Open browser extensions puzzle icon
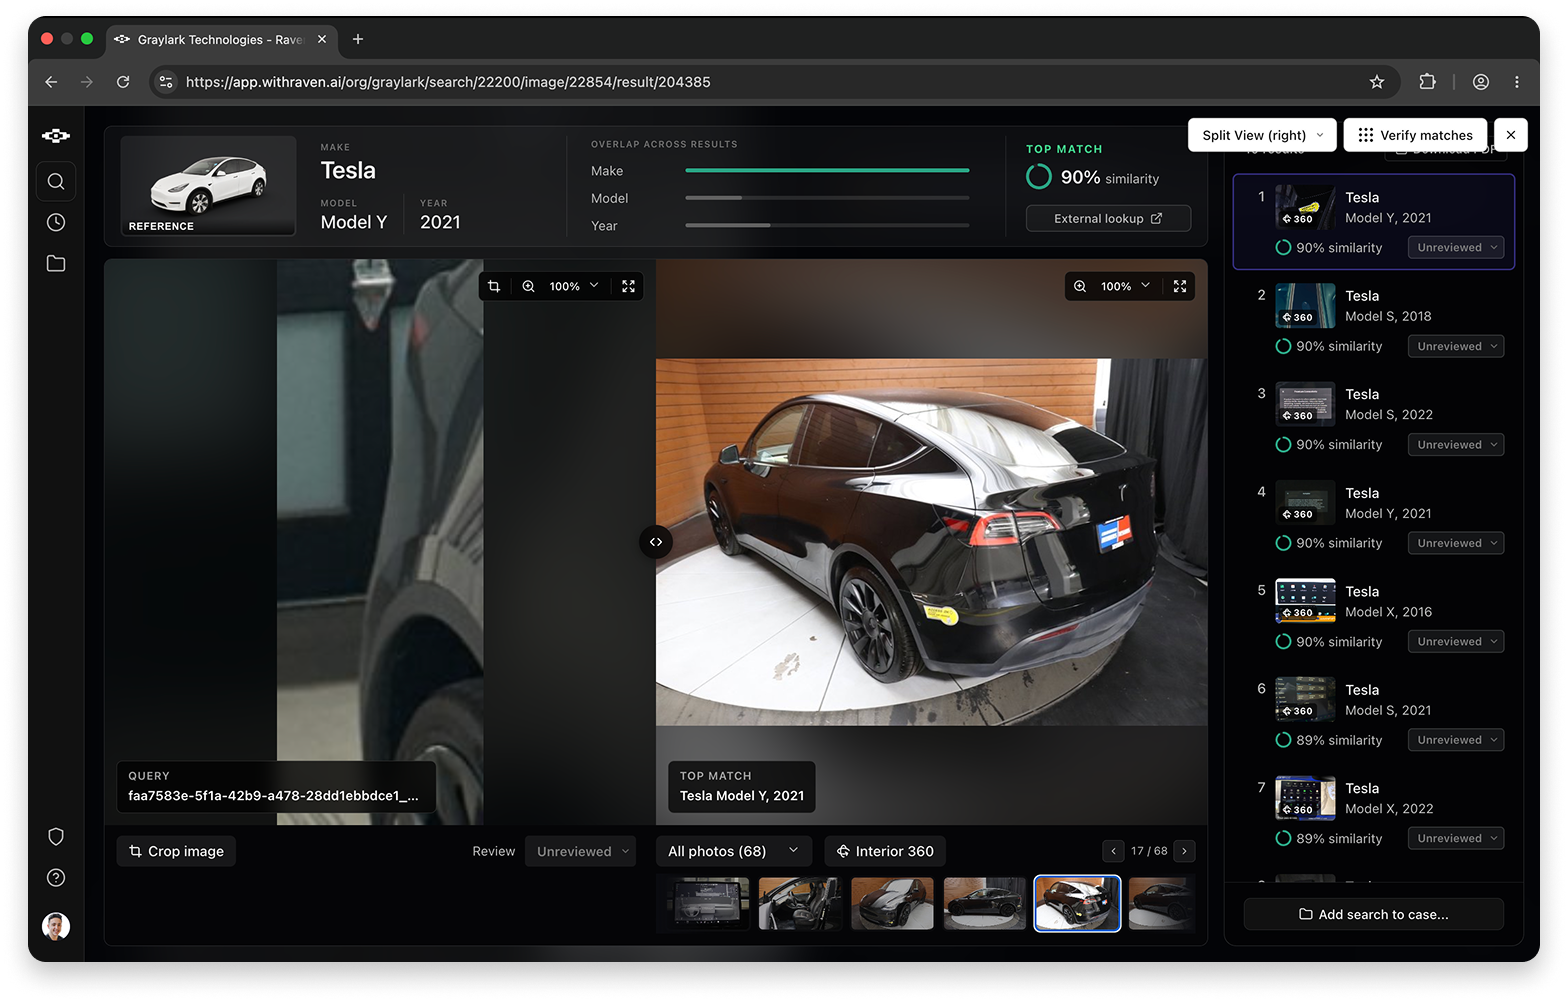Screen dimensions: 1568x1002 pos(1428,82)
